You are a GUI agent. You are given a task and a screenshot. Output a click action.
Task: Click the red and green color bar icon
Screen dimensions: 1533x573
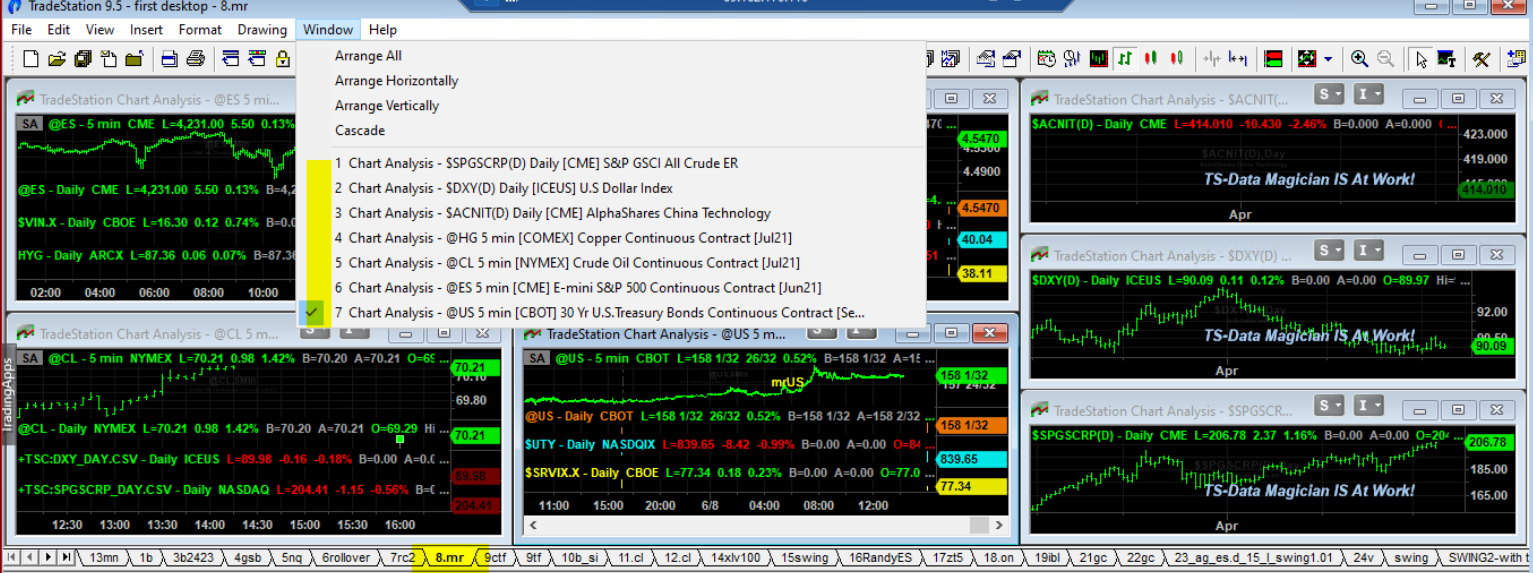click(x=1273, y=59)
